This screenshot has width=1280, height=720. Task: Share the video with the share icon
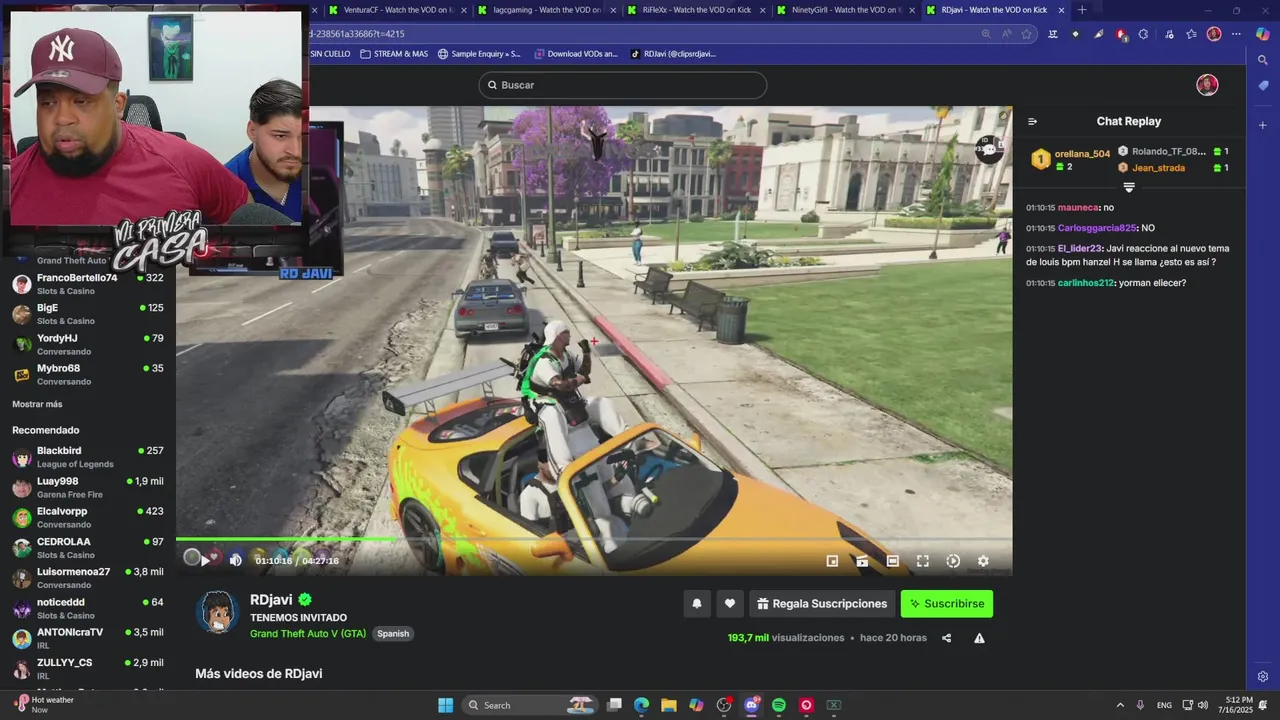point(946,638)
